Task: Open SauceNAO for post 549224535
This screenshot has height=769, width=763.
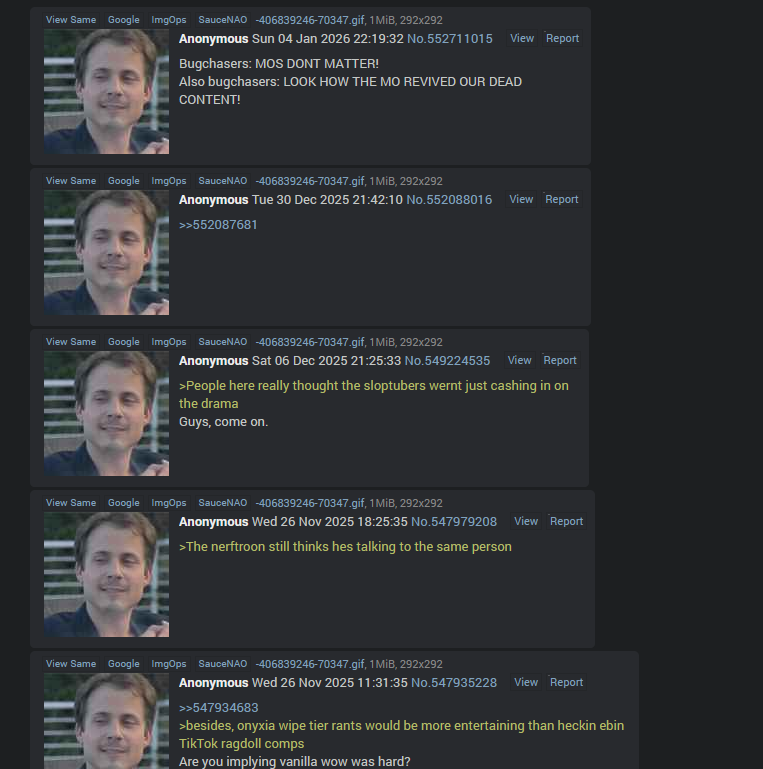Action: point(223,342)
